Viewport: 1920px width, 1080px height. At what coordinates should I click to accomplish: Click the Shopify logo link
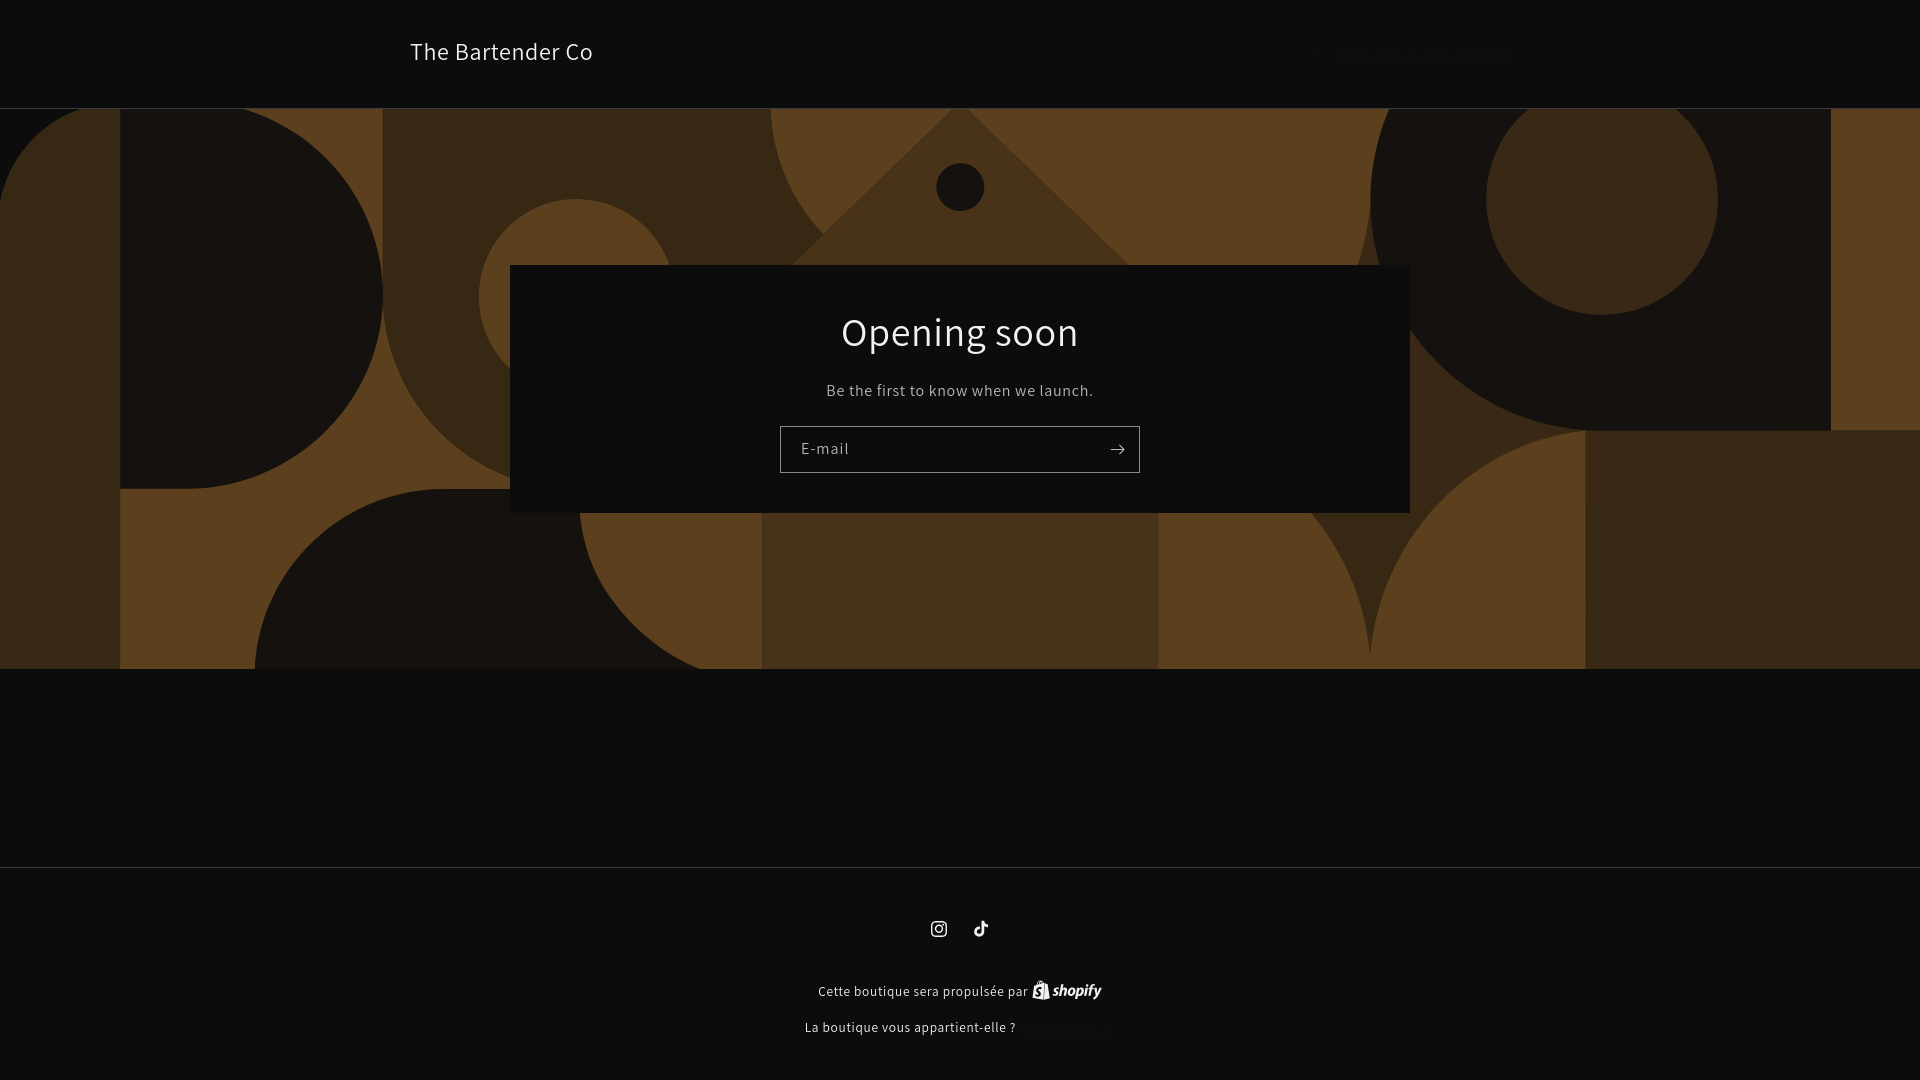(1067, 990)
